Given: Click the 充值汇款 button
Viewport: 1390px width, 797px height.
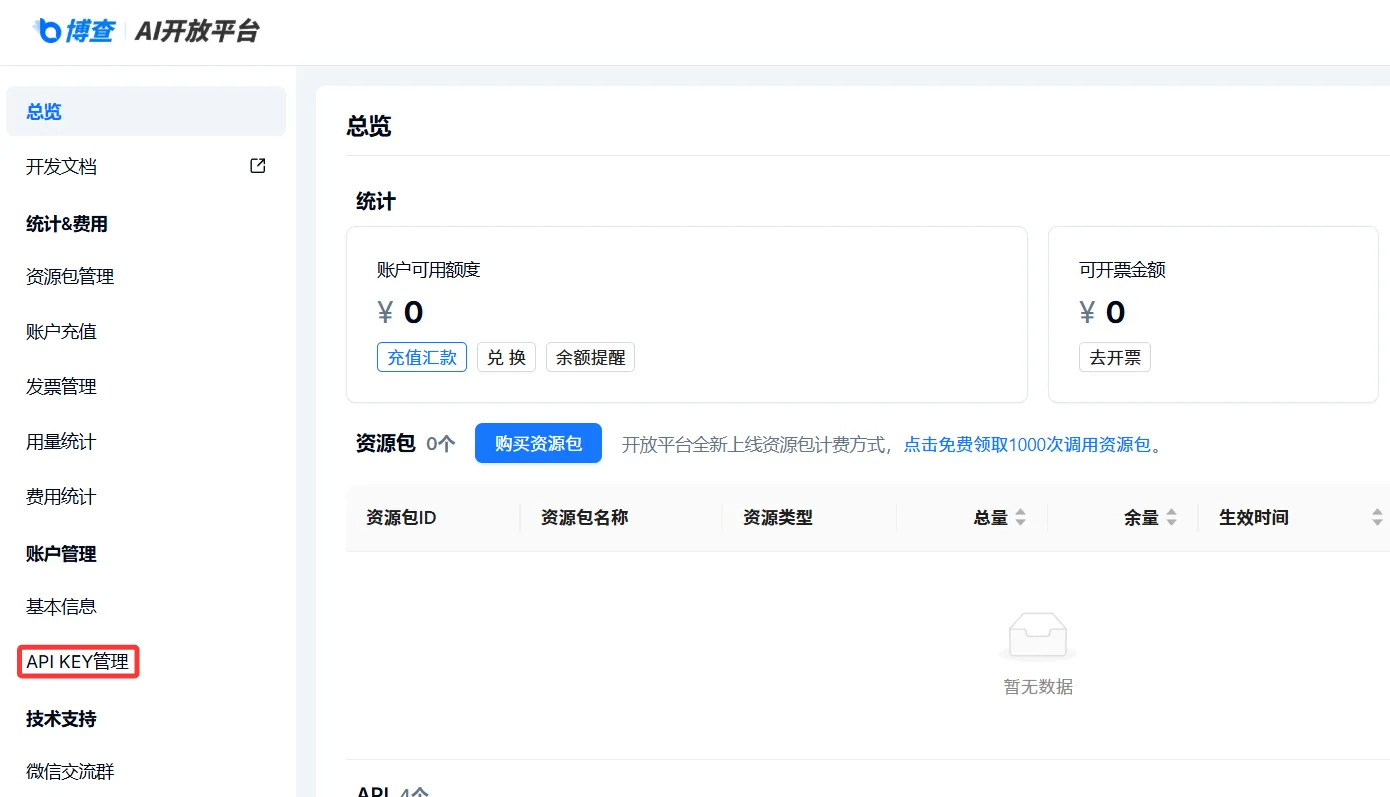Looking at the screenshot, I should (421, 357).
